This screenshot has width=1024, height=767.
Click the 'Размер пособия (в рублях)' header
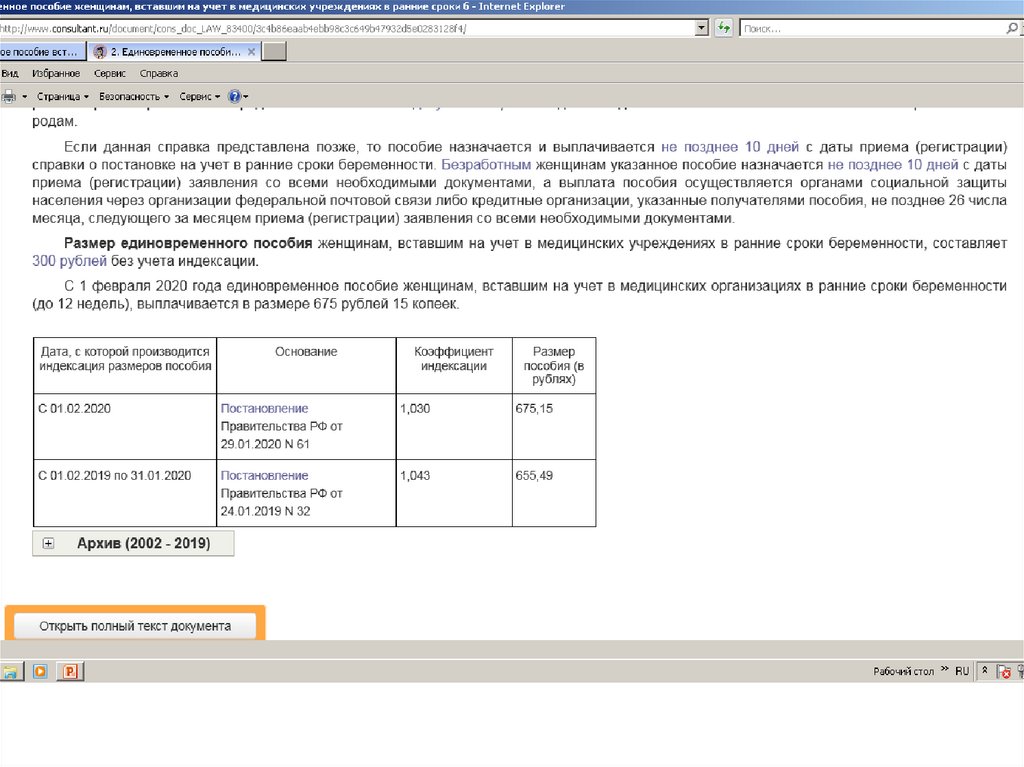[554, 365]
